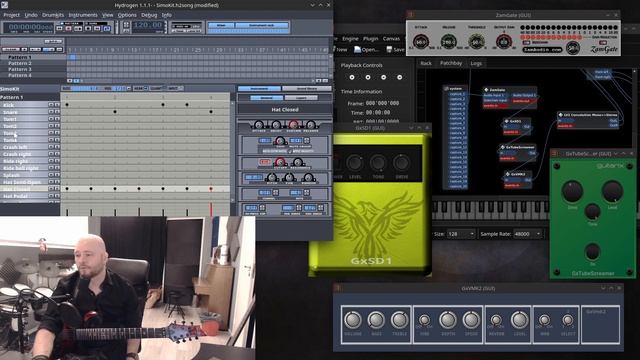Viewport: 640px width, 360px height.
Task: Solo the Kick instrument
Action: 57,105
